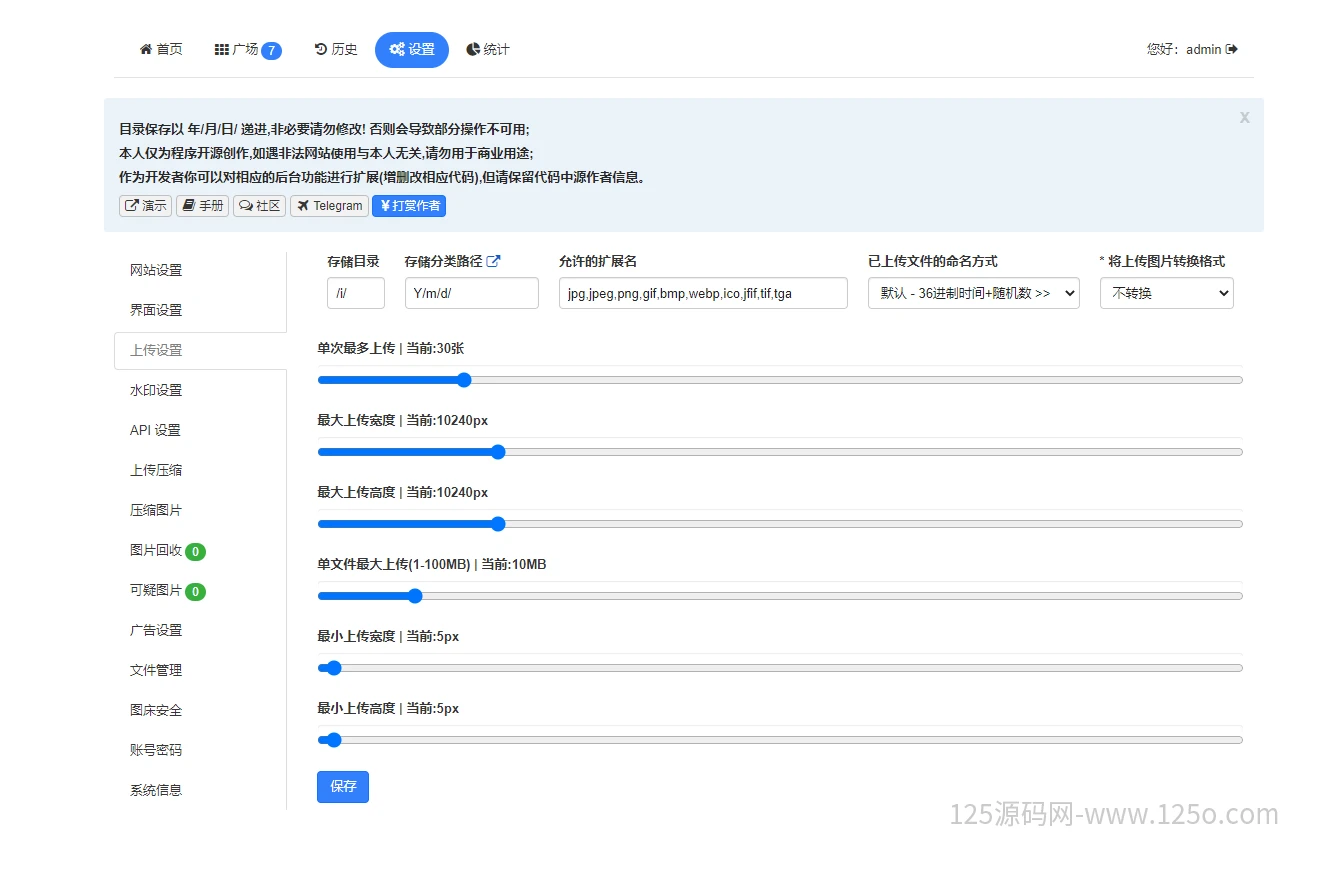
Task: Open the 手册 manual button
Action: tap(203, 206)
